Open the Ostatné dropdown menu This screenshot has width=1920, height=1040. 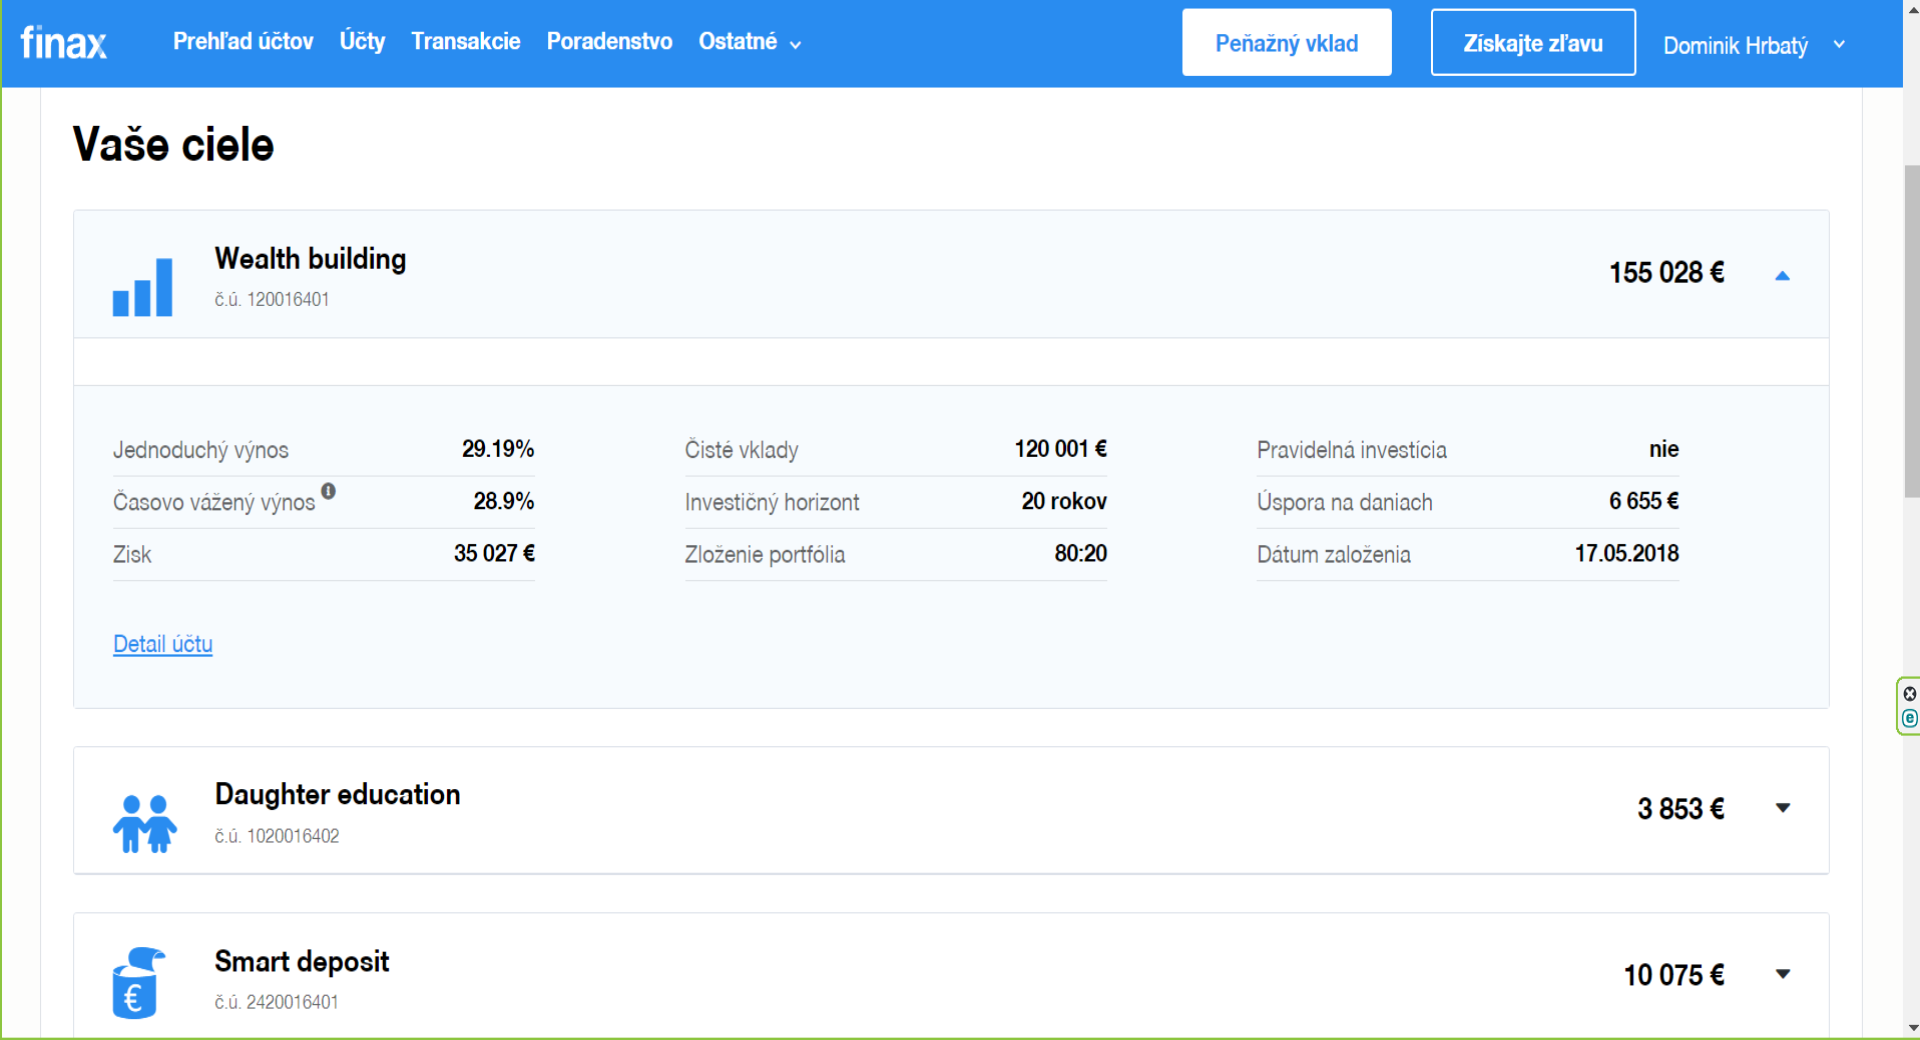[749, 42]
